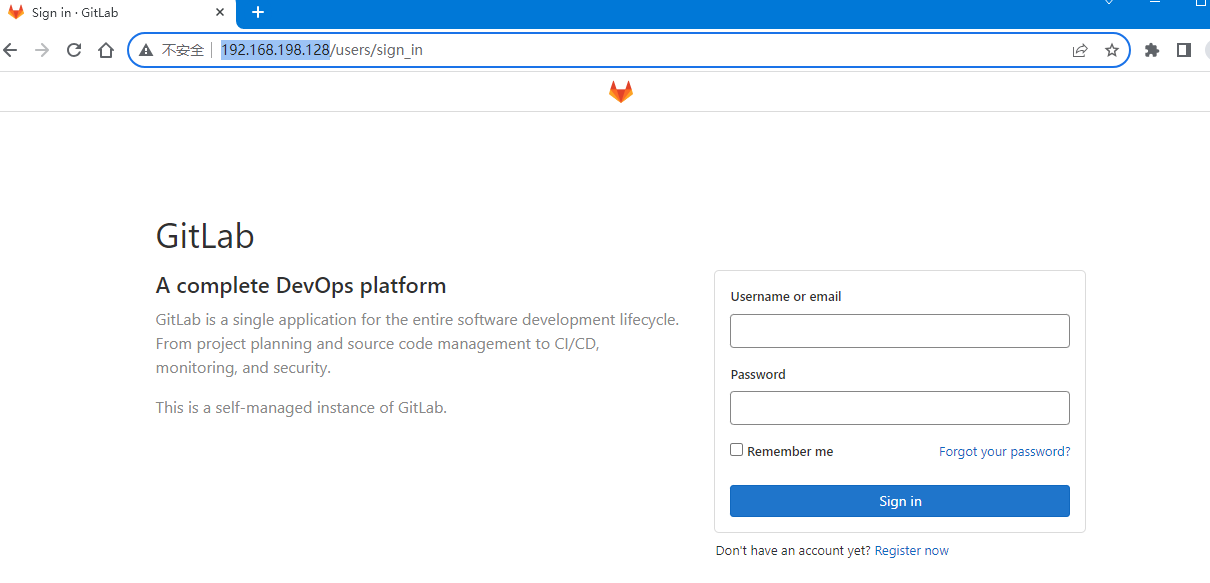Click the address bar URL
The height and width of the screenshot is (583, 1210).
[321, 50]
